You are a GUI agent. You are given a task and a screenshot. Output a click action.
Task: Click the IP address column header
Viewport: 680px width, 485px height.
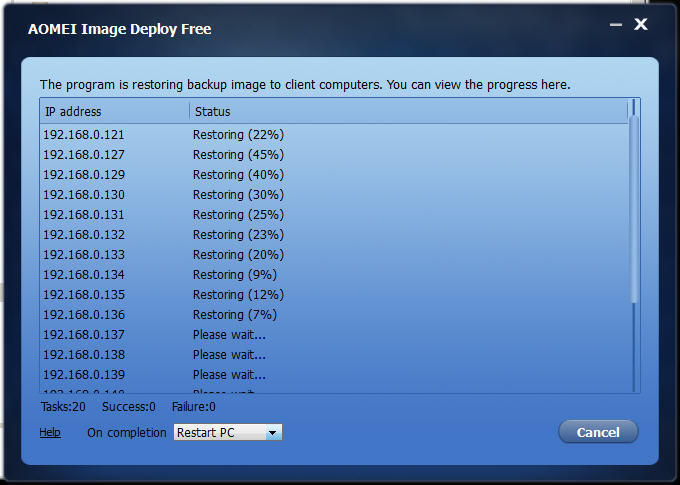coord(114,111)
